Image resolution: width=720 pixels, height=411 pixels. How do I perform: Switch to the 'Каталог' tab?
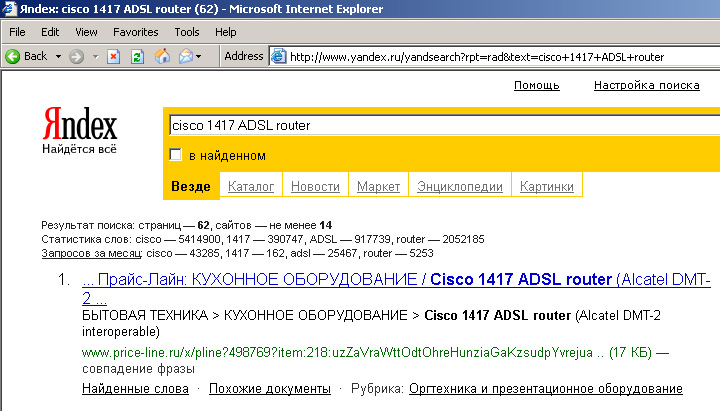251,186
